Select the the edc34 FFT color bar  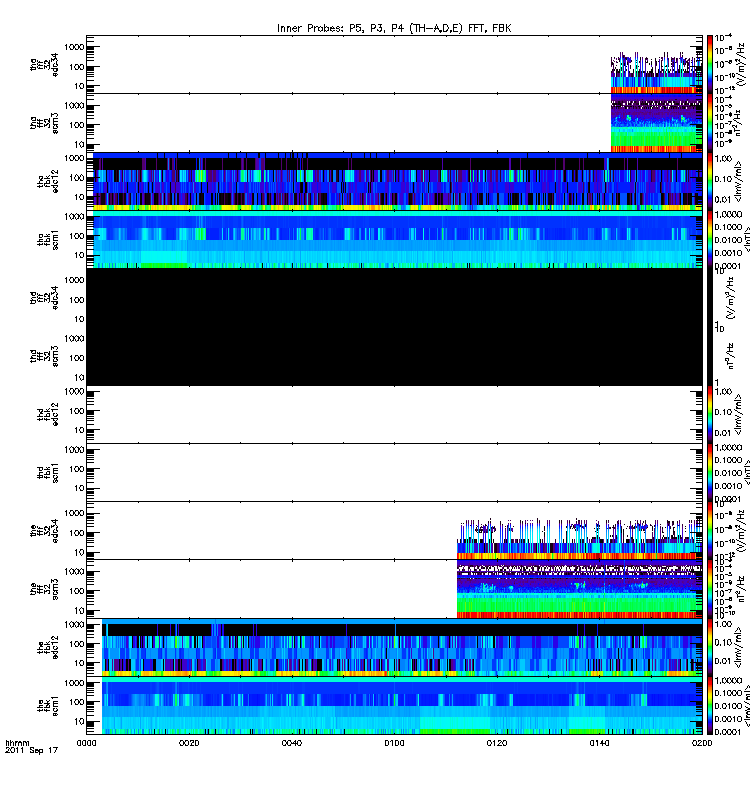(x=710, y=530)
